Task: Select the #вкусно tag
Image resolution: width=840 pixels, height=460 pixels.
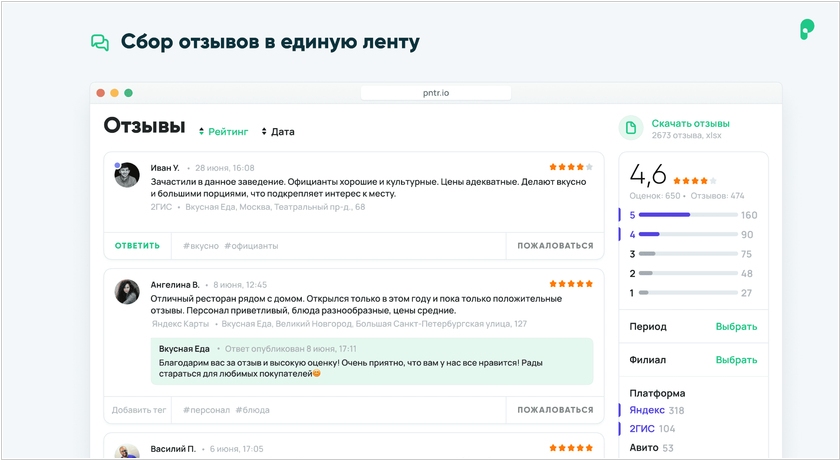Action: click(201, 246)
